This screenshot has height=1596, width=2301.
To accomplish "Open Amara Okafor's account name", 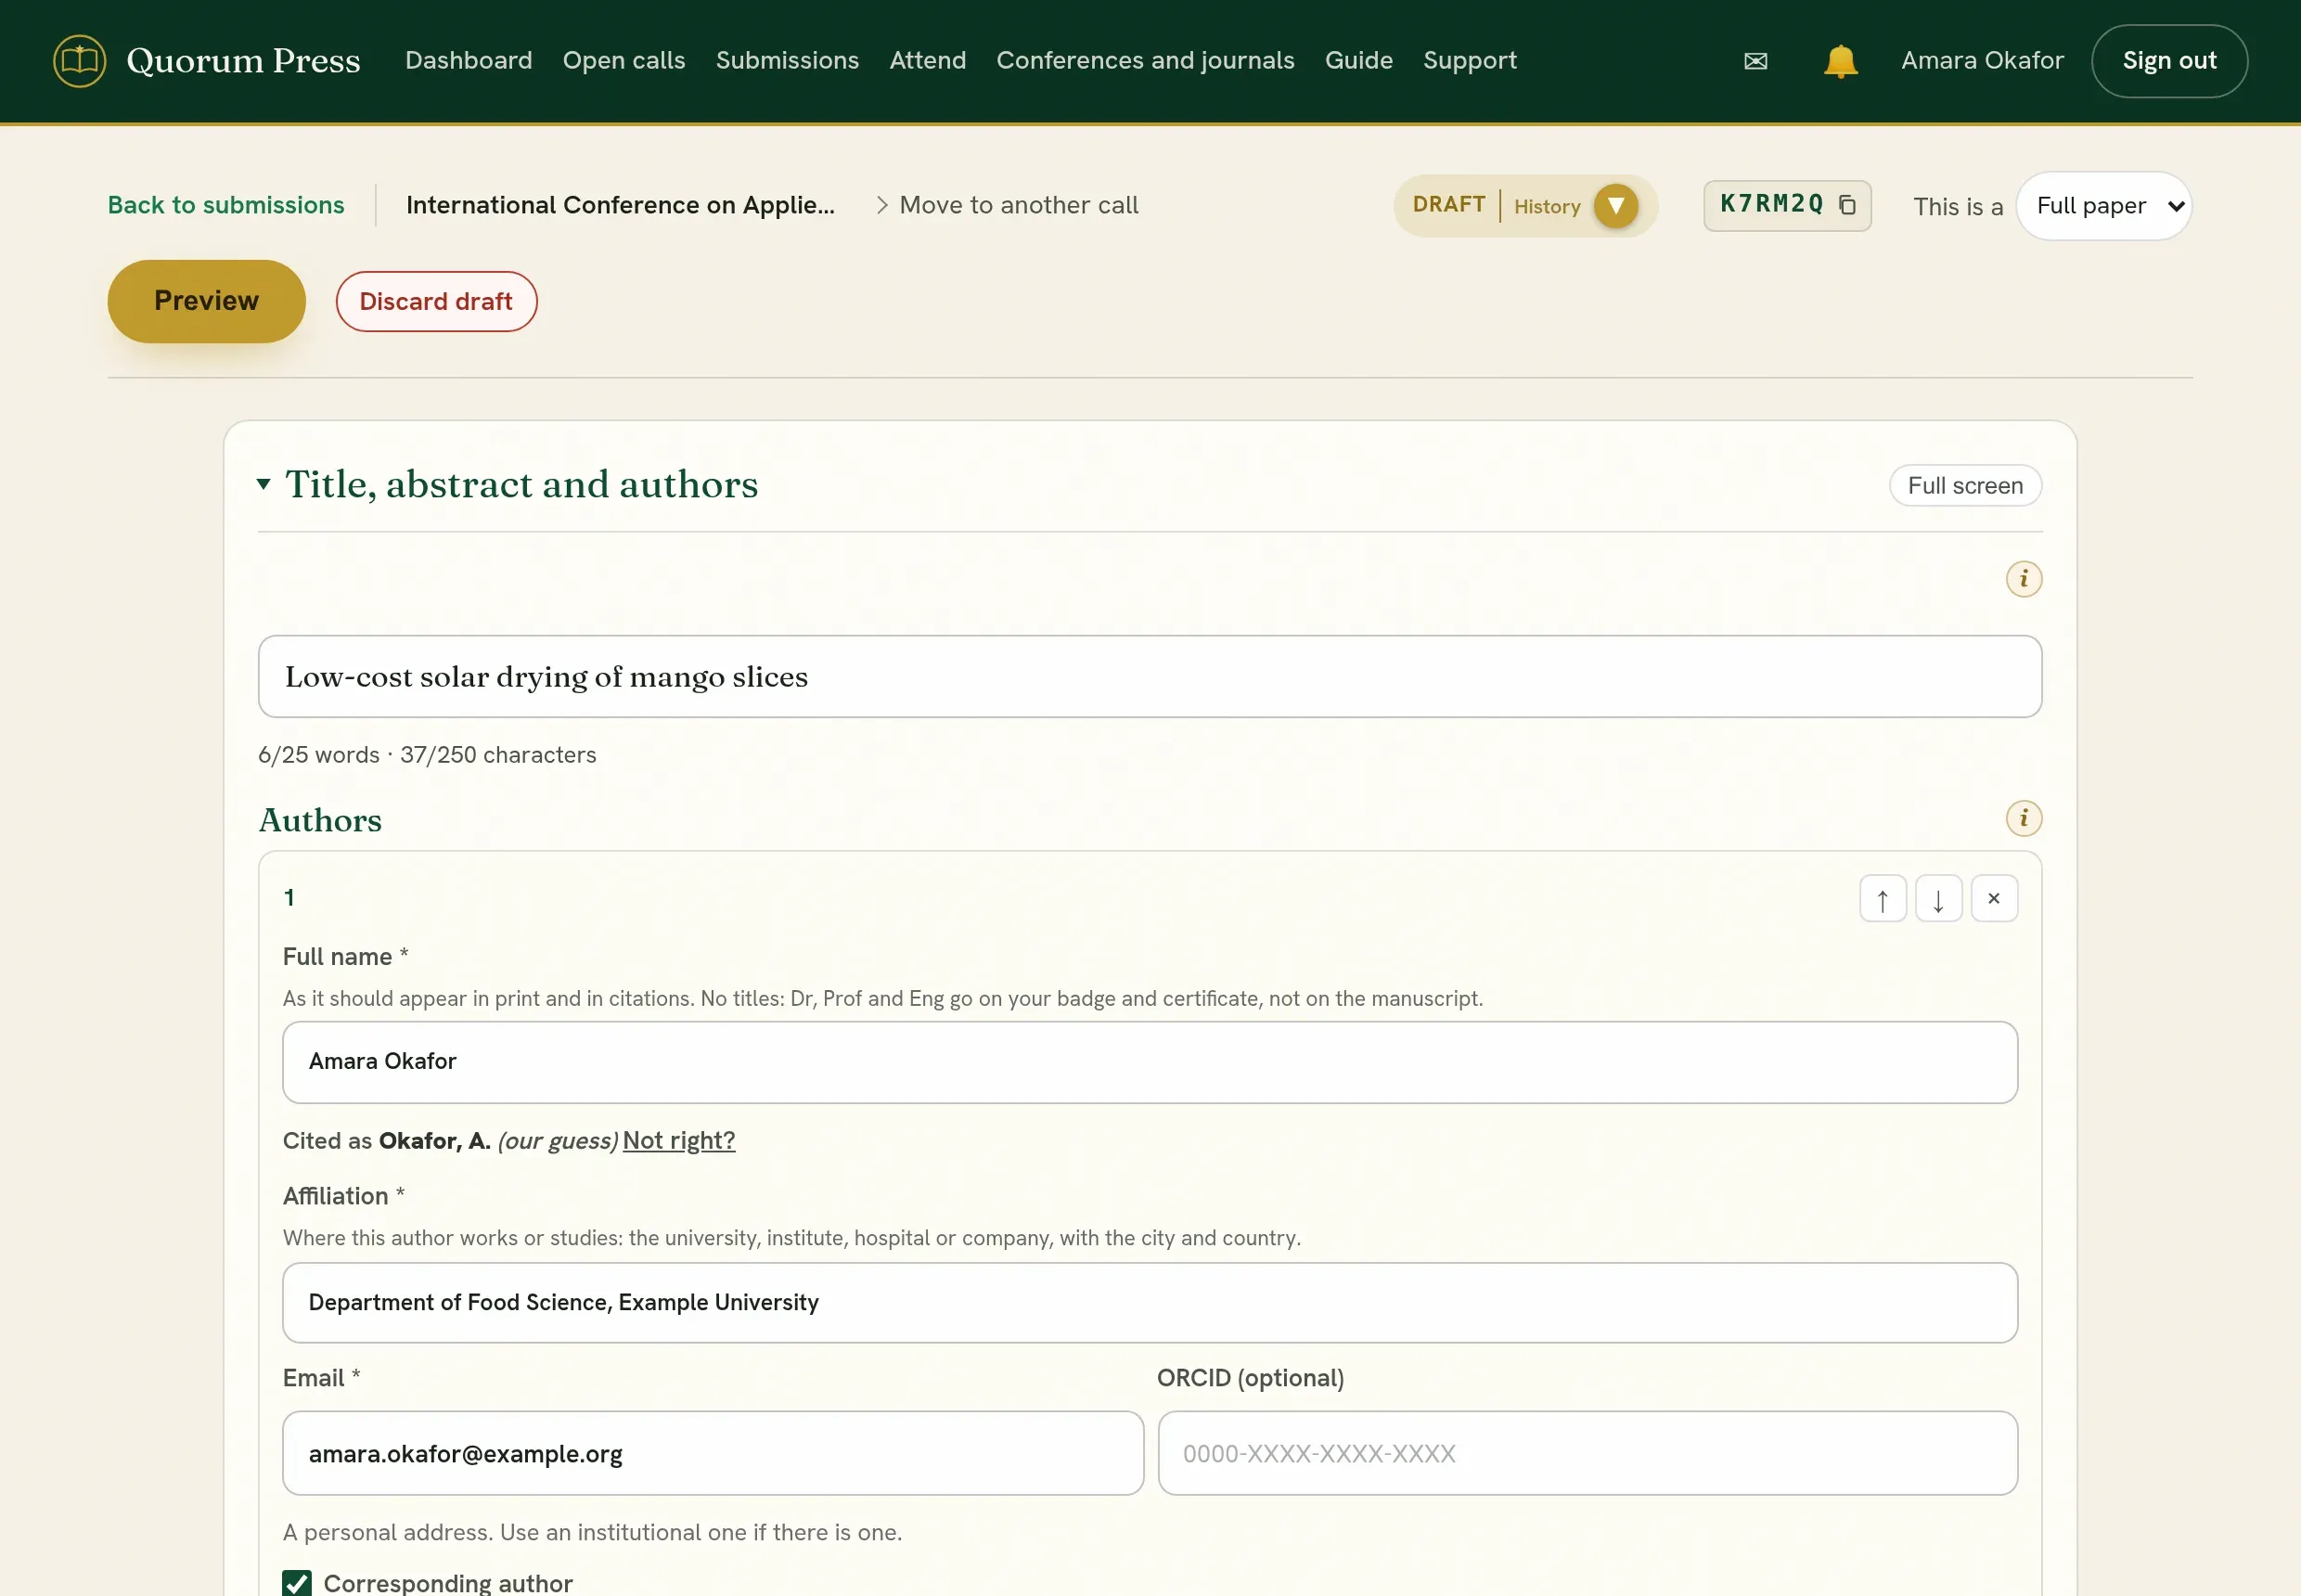I will tap(1982, 61).
